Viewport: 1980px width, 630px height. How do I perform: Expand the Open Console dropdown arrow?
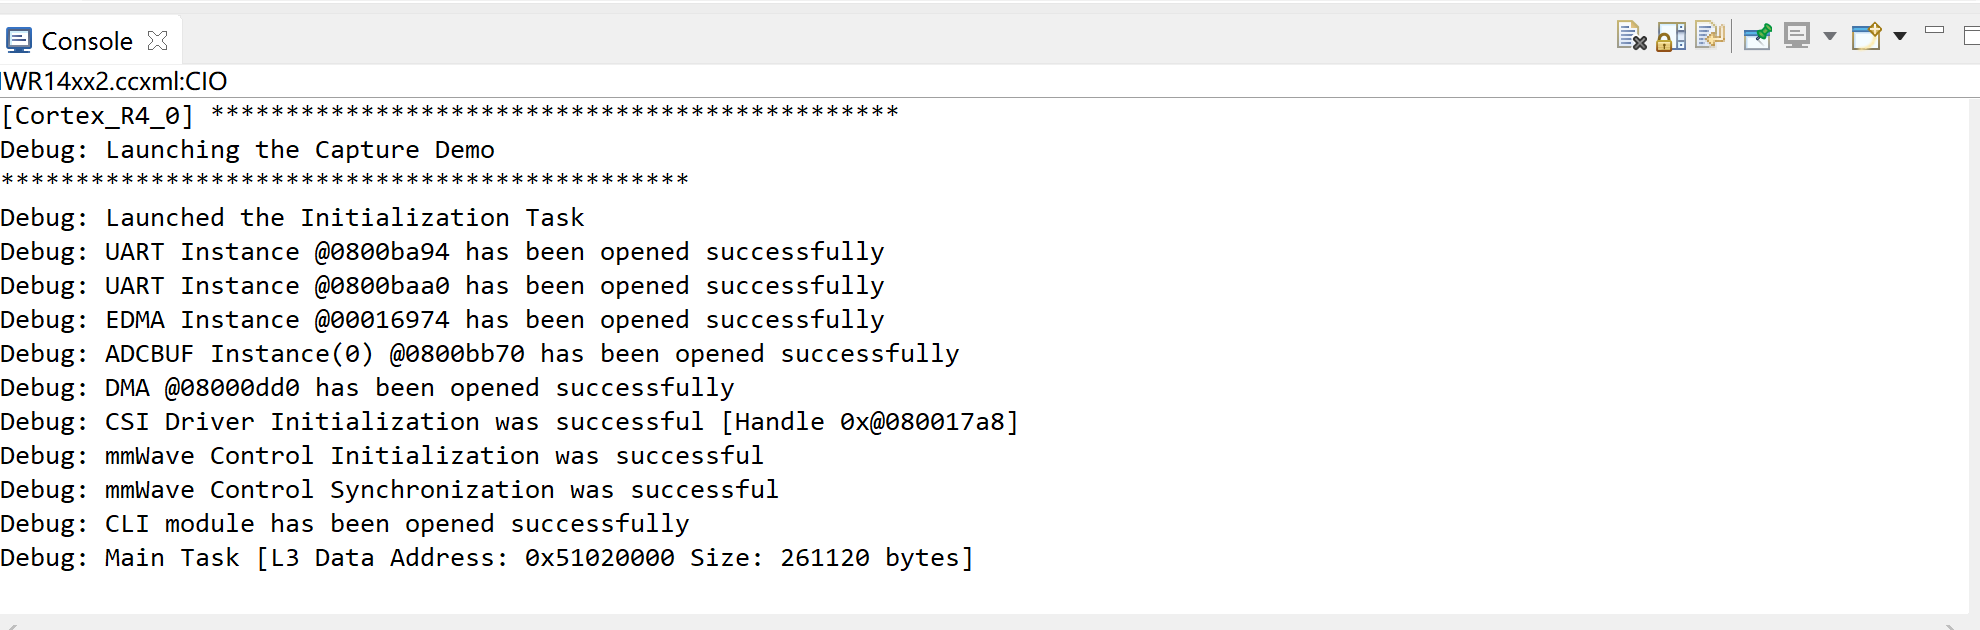1900,37
